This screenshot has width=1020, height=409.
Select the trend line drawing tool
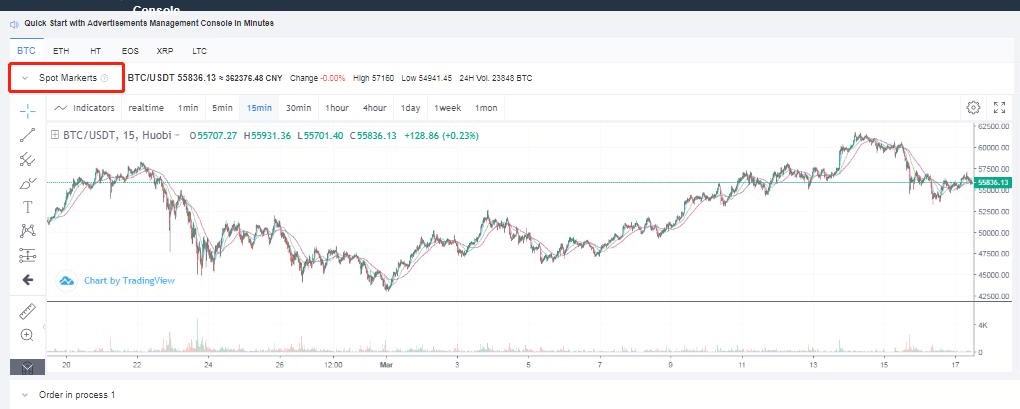(x=27, y=135)
